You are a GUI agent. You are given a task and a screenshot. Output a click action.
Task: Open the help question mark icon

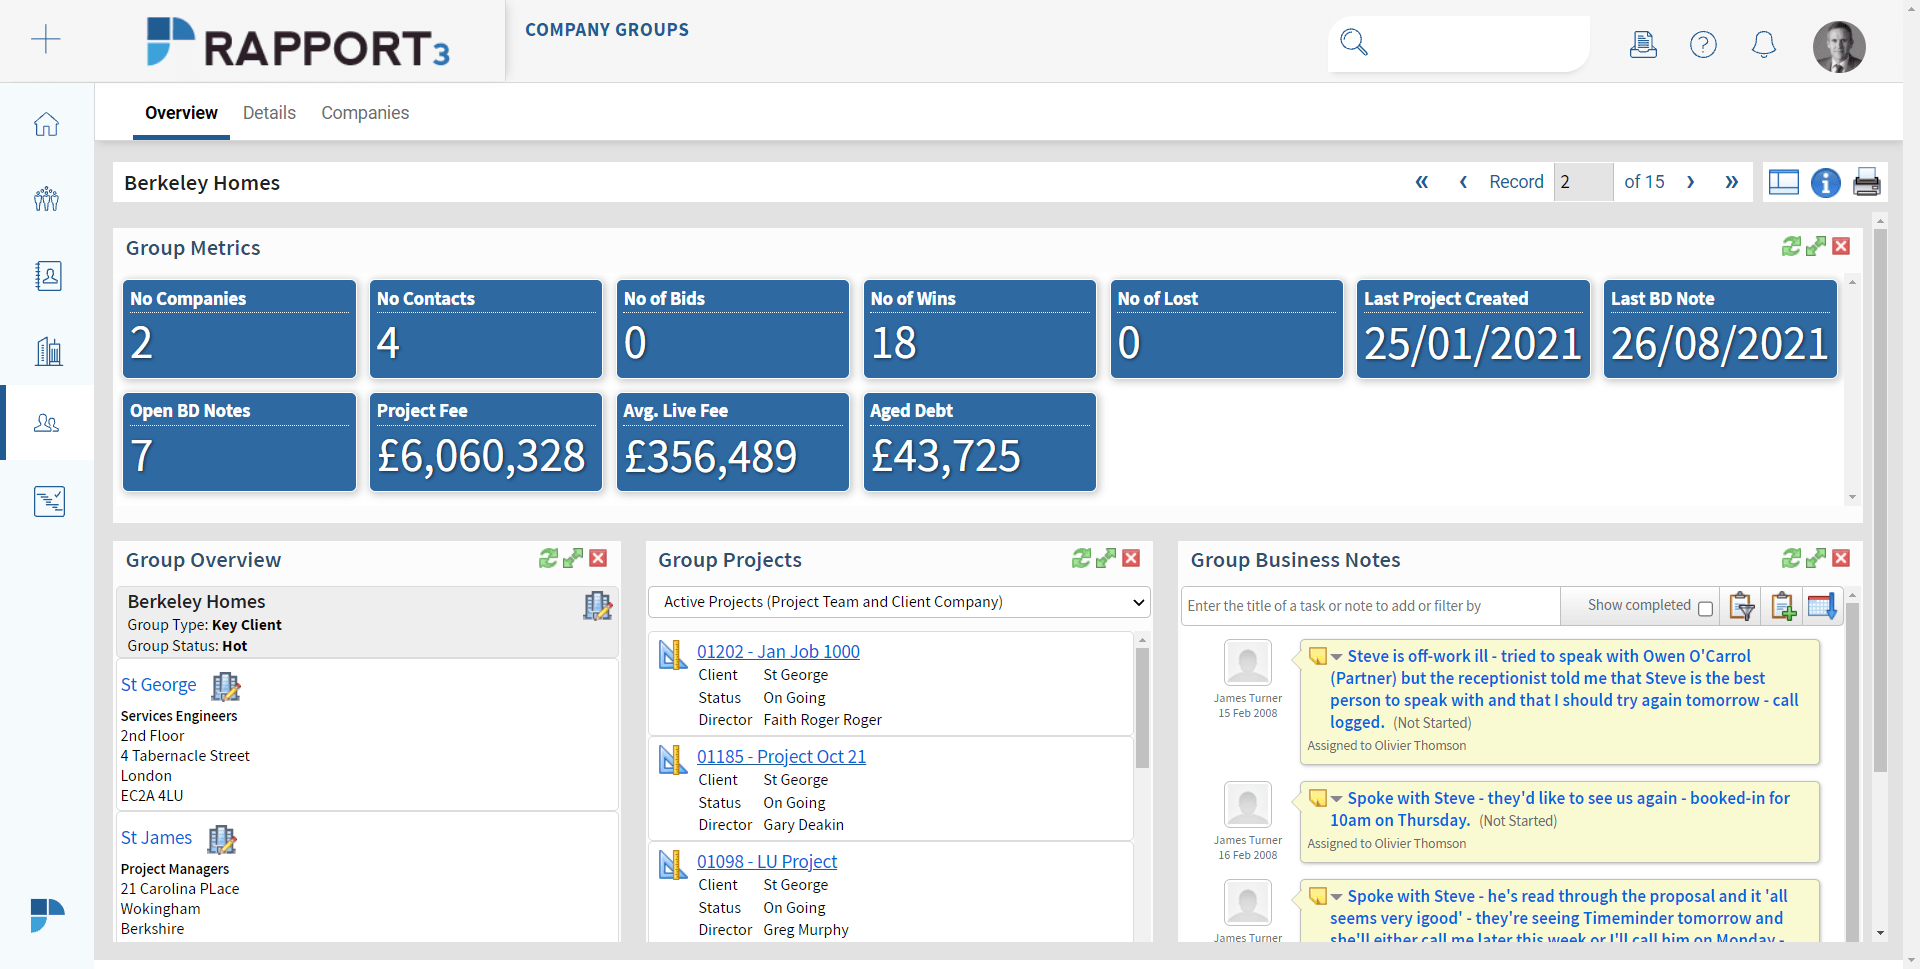1703,44
